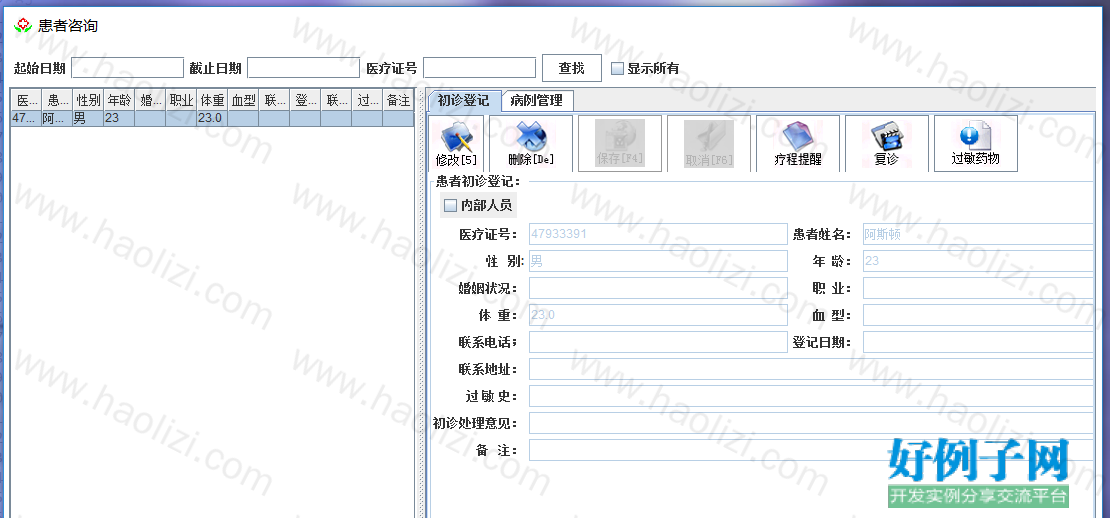This screenshot has height=518, width=1110.
Task: Enable the 显示所有 checkbox
Action: pos(617,69)
